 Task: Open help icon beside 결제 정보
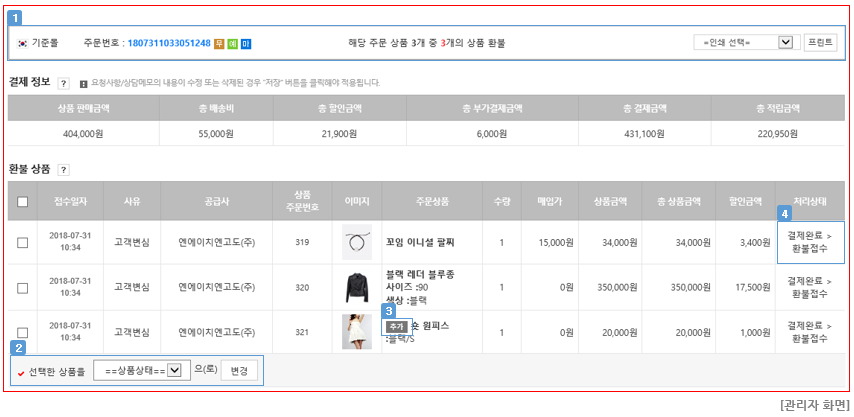[x=63, y=83]
